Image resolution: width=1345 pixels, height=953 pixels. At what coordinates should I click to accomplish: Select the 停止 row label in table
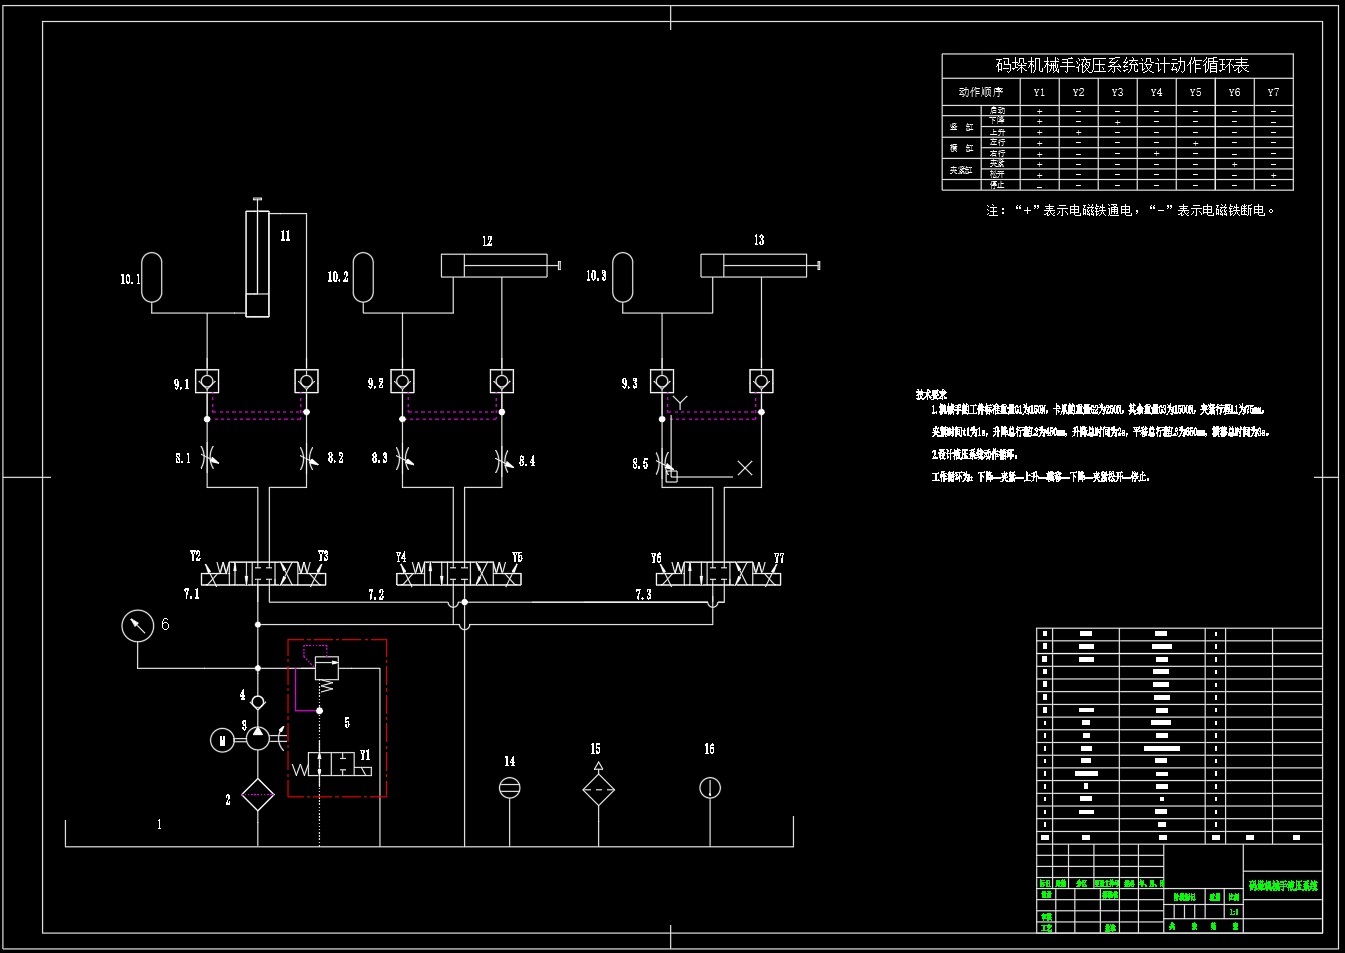point(998,185)
